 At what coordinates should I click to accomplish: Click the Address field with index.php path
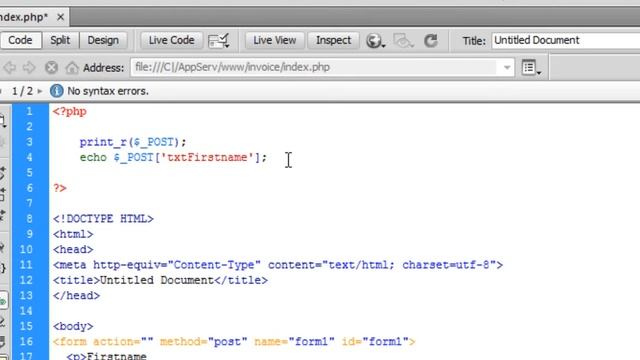tap(314, 67)
